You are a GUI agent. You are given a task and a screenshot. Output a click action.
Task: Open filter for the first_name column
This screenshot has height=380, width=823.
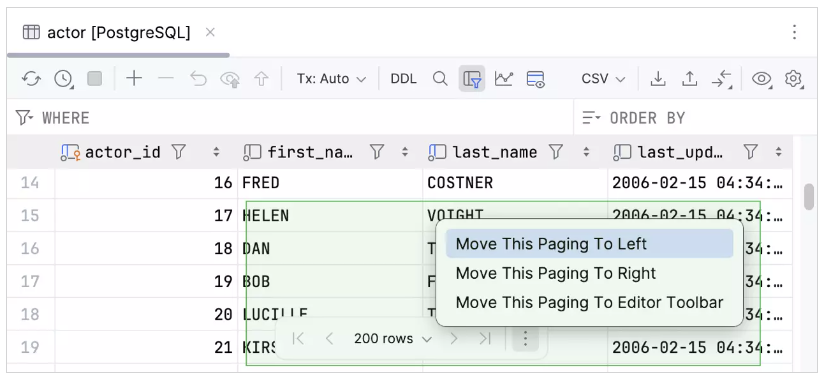pos(377,153)
